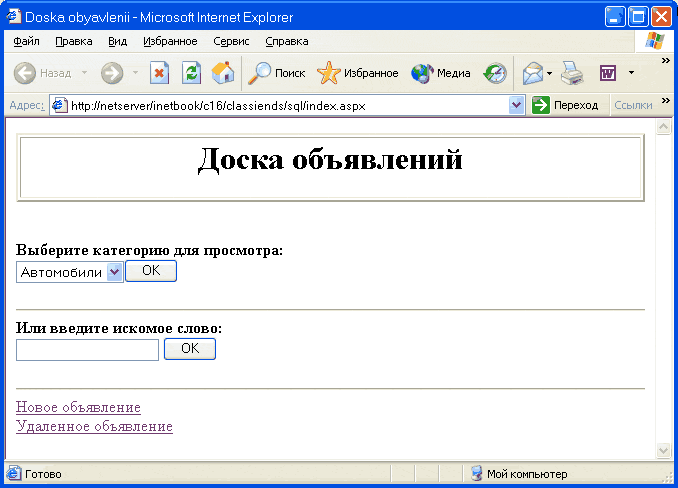Click the Адрес label
Image resolution: width=678 pixels, height=488 pixels.
pyautogui.click(x=26, y=105)
